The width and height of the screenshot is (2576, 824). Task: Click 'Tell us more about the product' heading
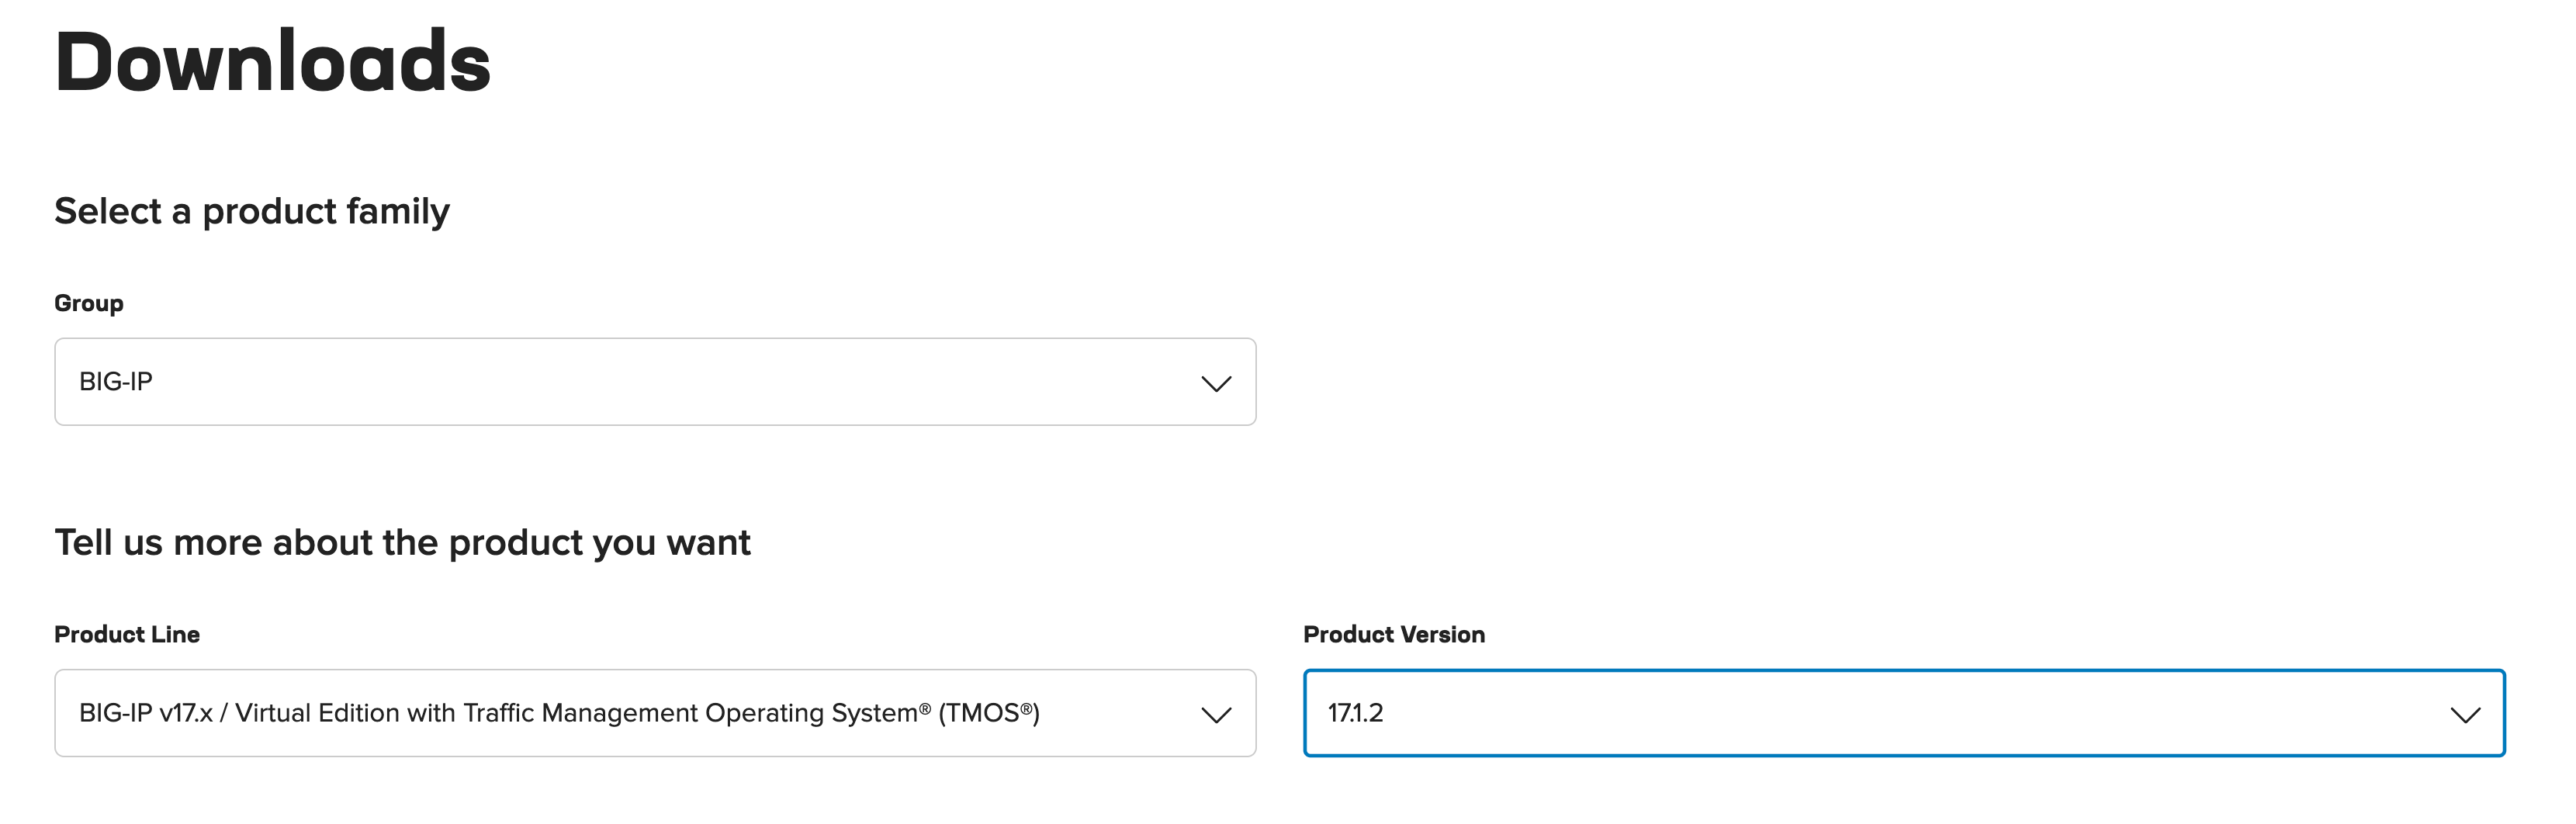tap(402, 542)
